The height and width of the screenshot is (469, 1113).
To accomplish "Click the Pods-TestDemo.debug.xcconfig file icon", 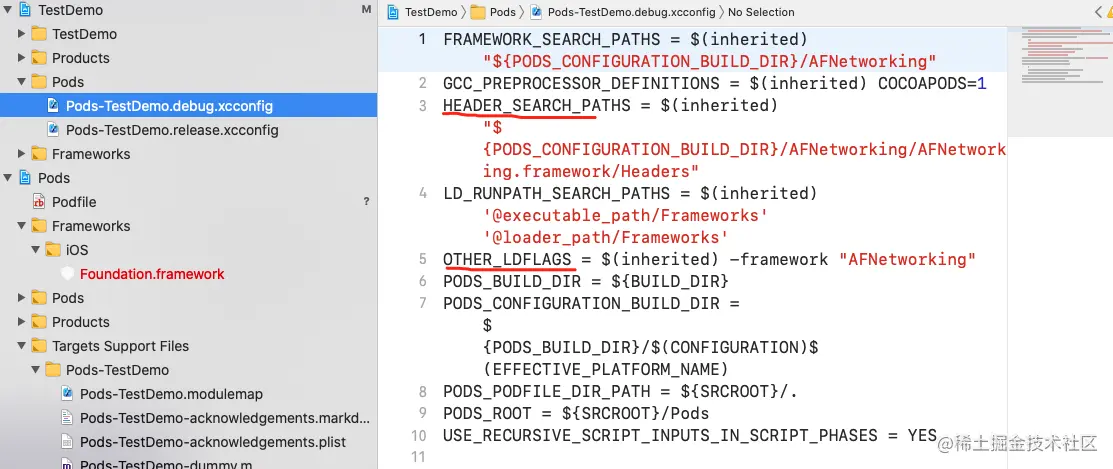I will tap(53, 106).
